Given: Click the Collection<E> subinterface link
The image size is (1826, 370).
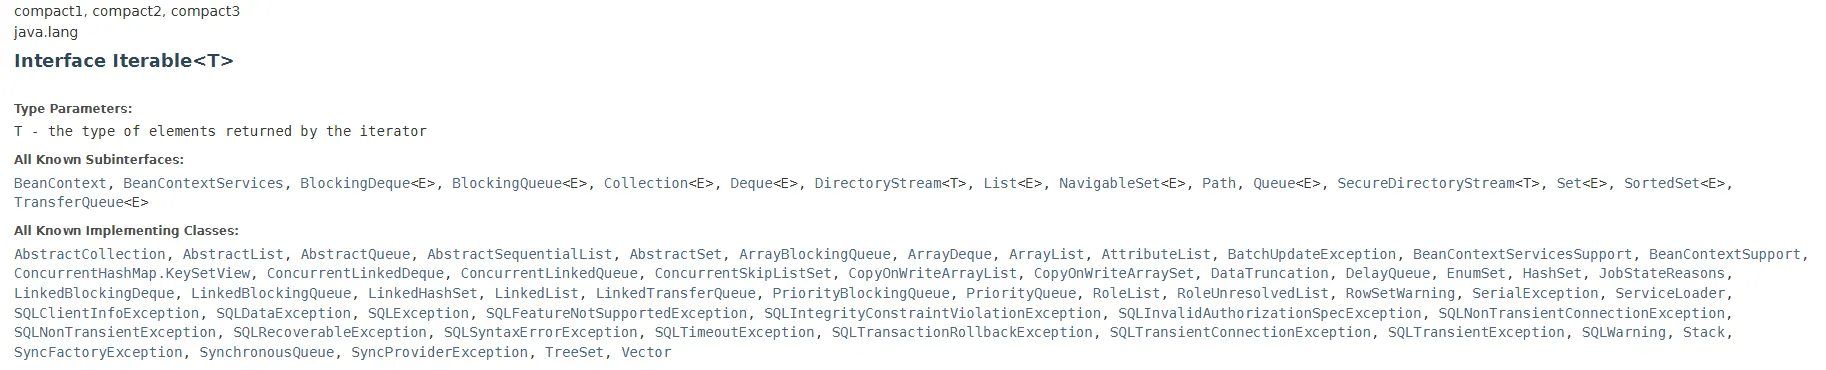Looking at the screenshot, I should (x=659, y=183).
